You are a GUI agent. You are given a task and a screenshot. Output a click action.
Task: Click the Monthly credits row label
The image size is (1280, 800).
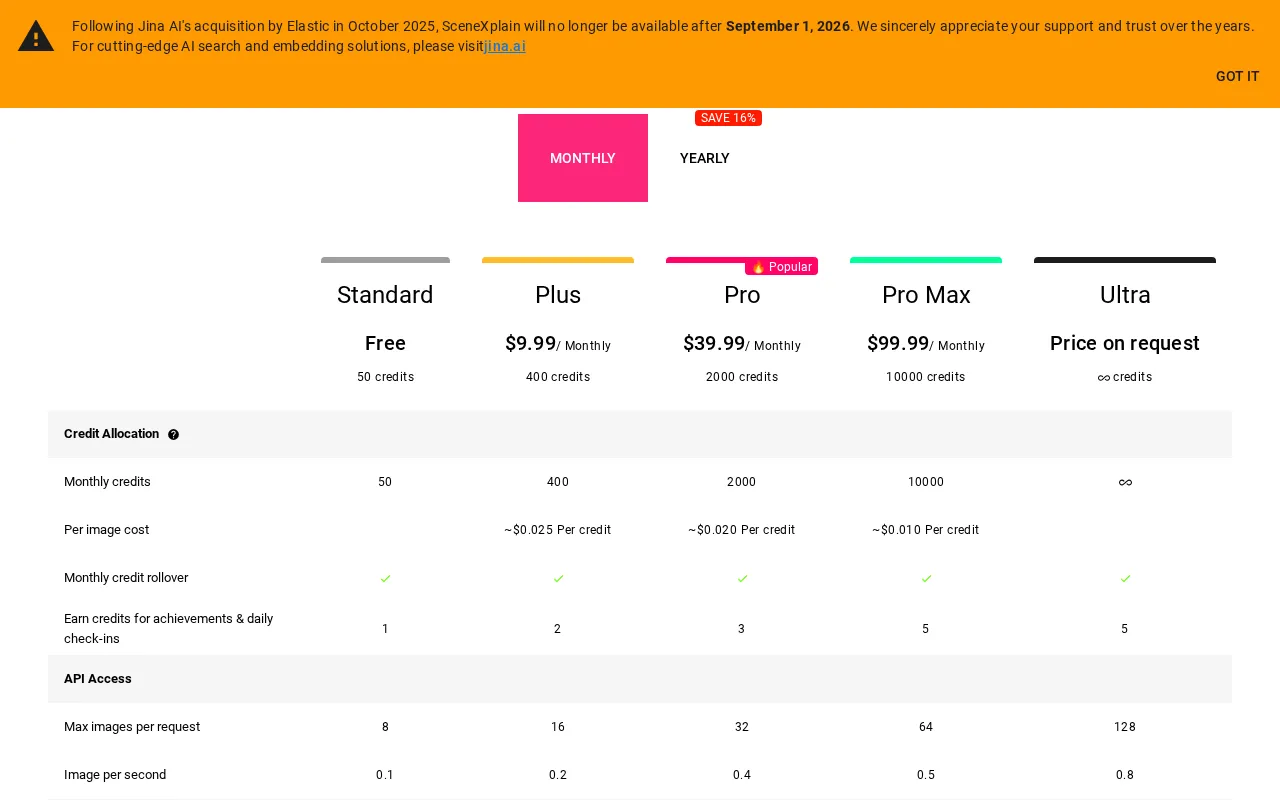click(107, 482)
